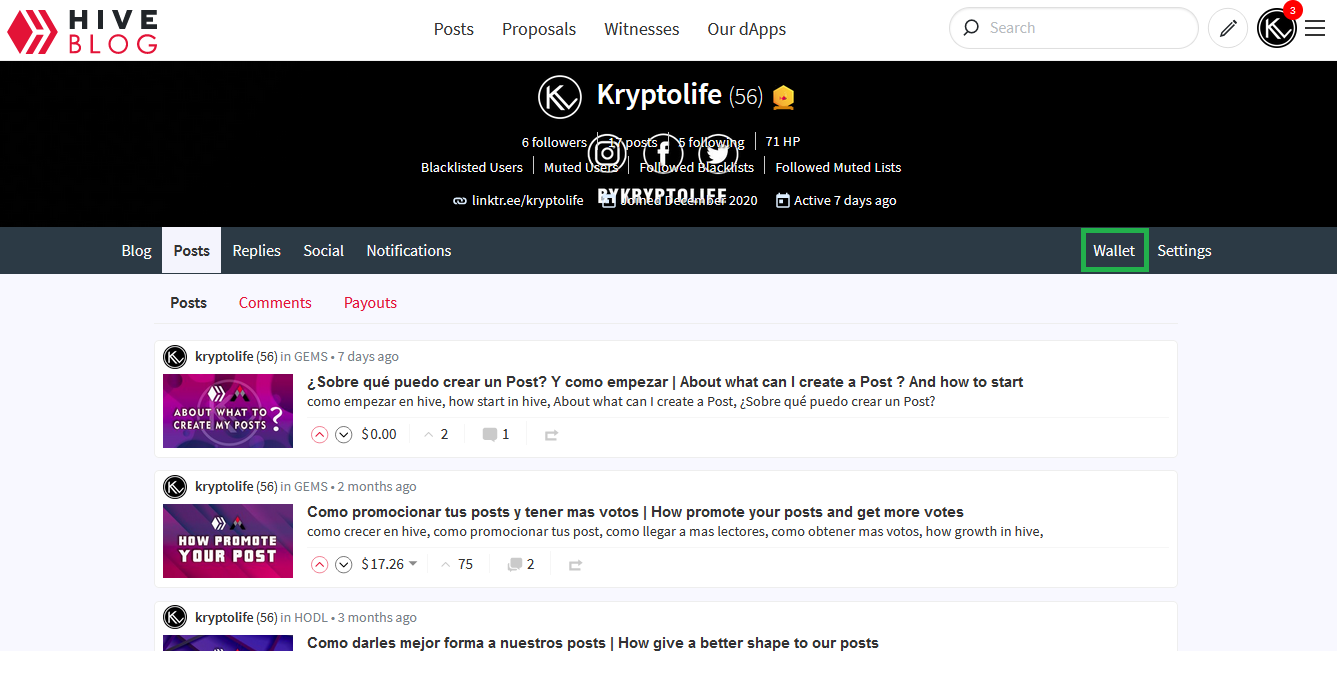
Task: Downvote the 'How promote your posts' post
Action: pos(343,564)
